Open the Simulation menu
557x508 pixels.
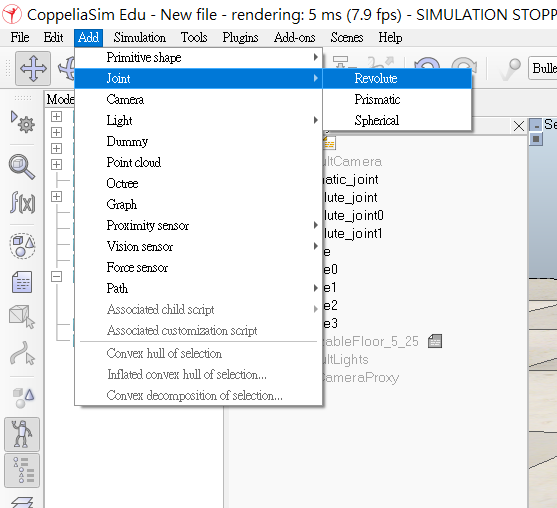tap(140, 38)
